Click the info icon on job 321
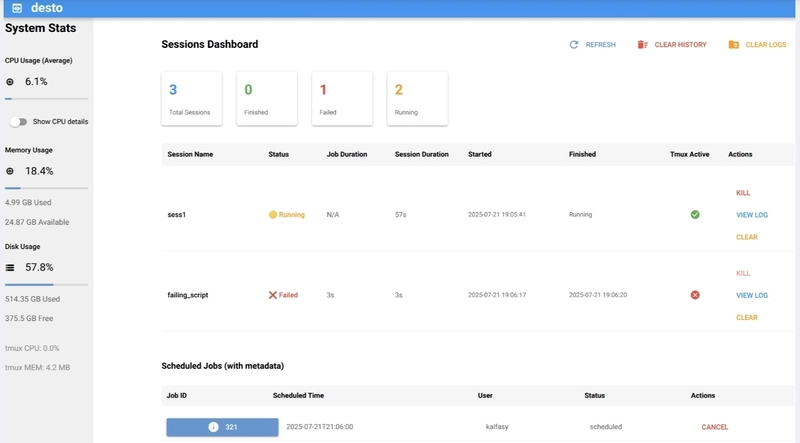 tap(213, 427)
